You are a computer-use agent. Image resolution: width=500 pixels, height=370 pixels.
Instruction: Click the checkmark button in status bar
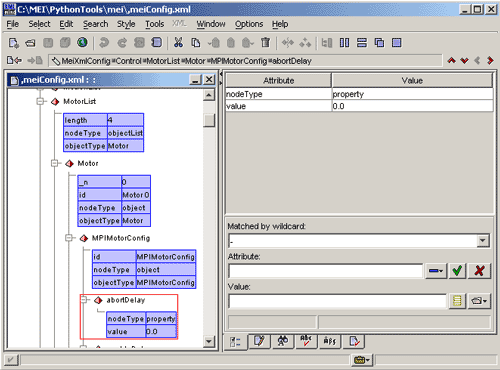pyautogui.click(x=11, y=360)
